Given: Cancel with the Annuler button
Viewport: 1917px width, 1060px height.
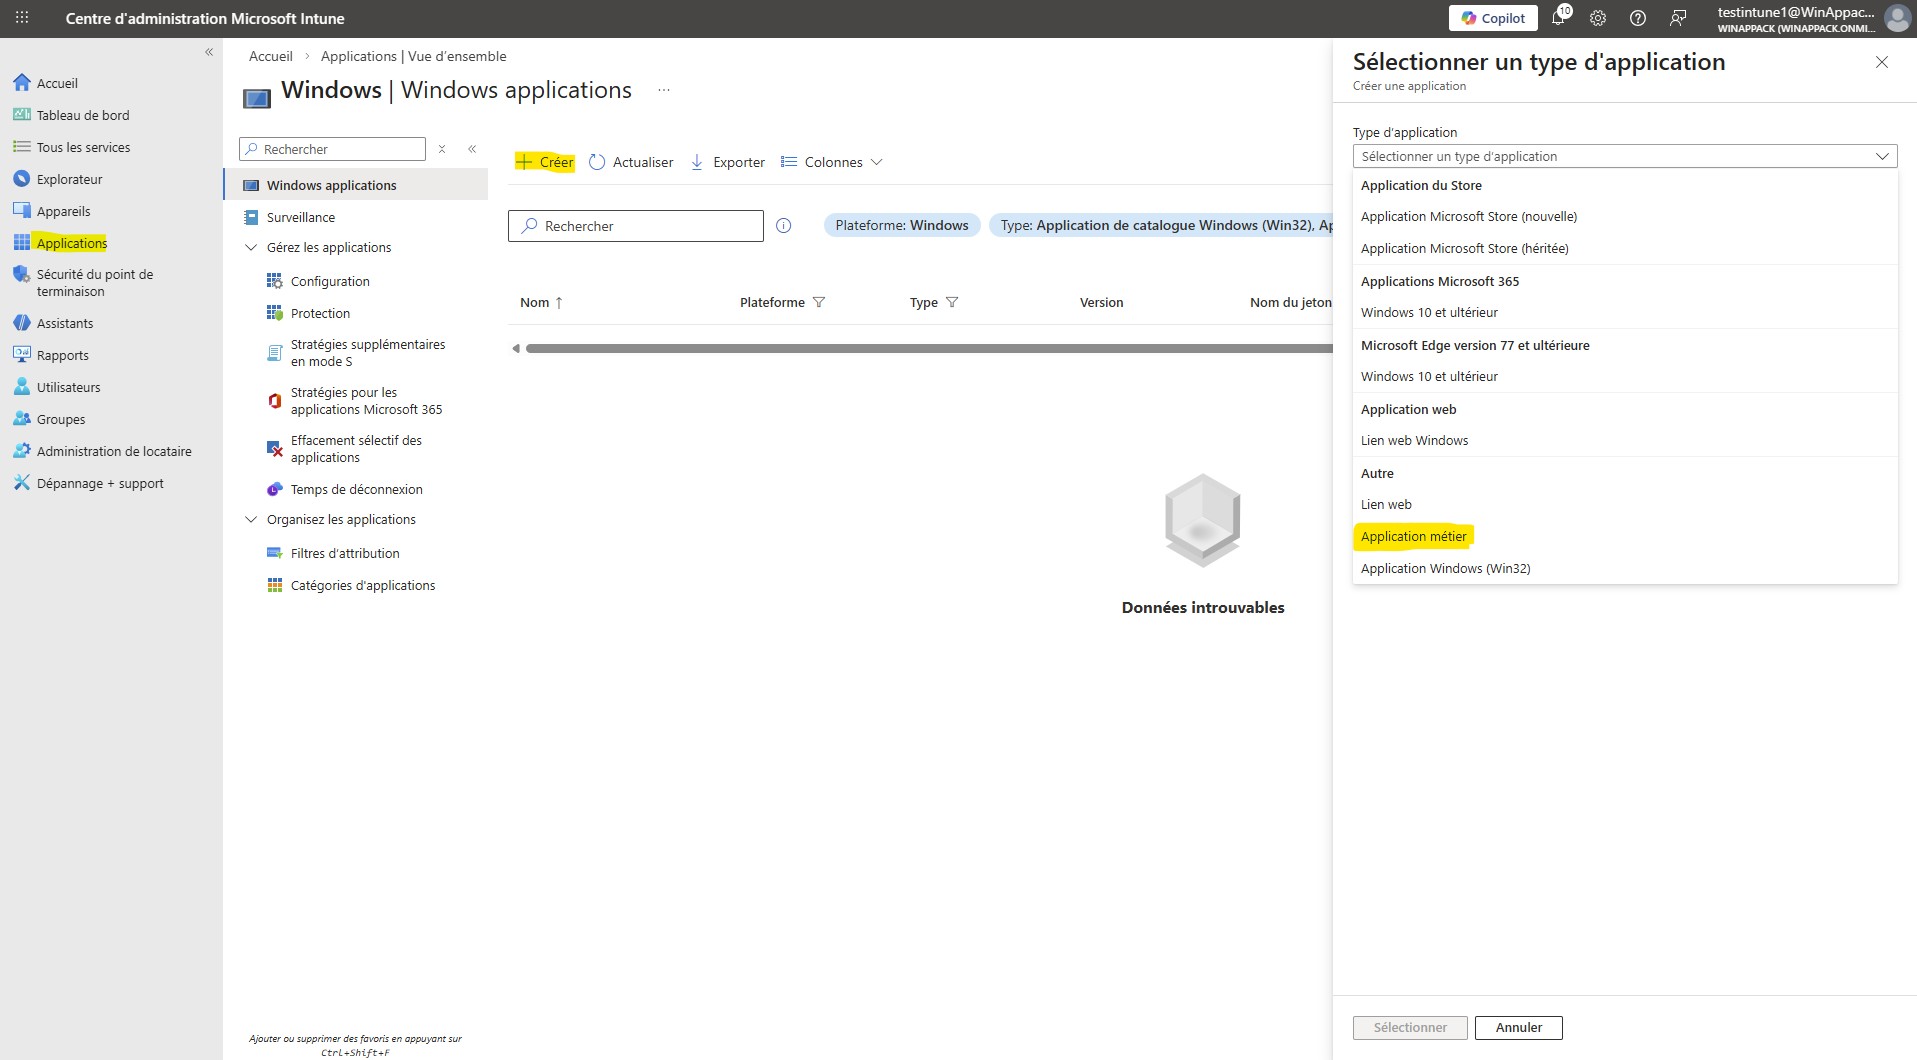Looking at the screenshot, I should (x=1518, y=1027).
